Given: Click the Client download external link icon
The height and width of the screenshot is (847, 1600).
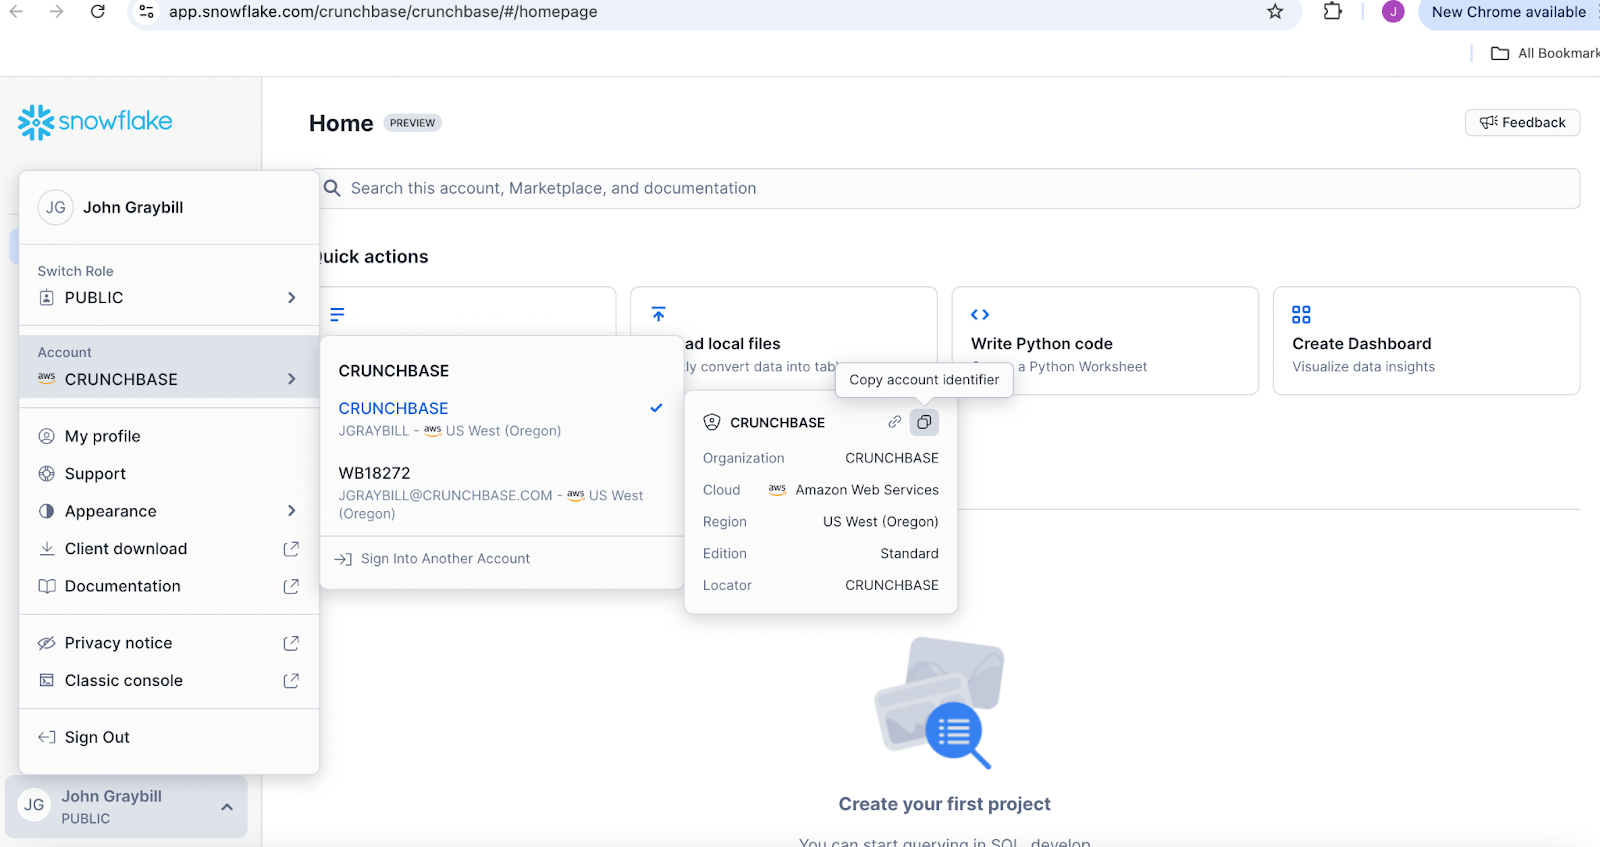Looking at the screenshot, I should [291, 549].
